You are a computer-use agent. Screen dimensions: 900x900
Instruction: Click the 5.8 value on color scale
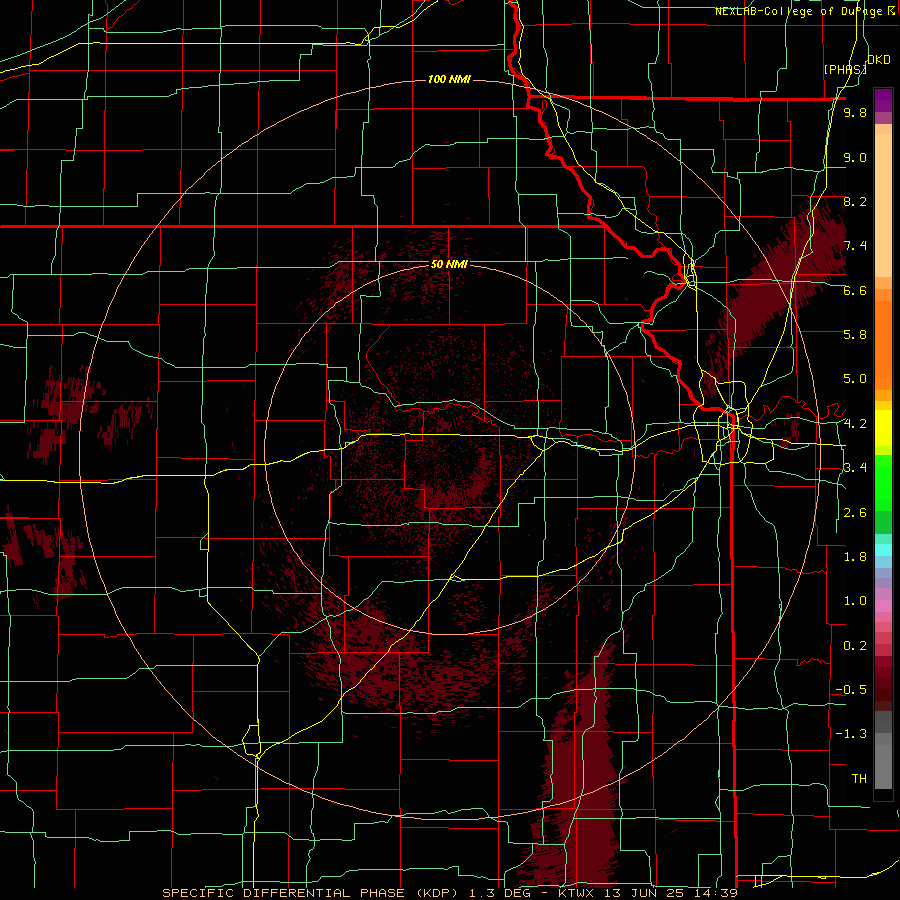[855, 335]
